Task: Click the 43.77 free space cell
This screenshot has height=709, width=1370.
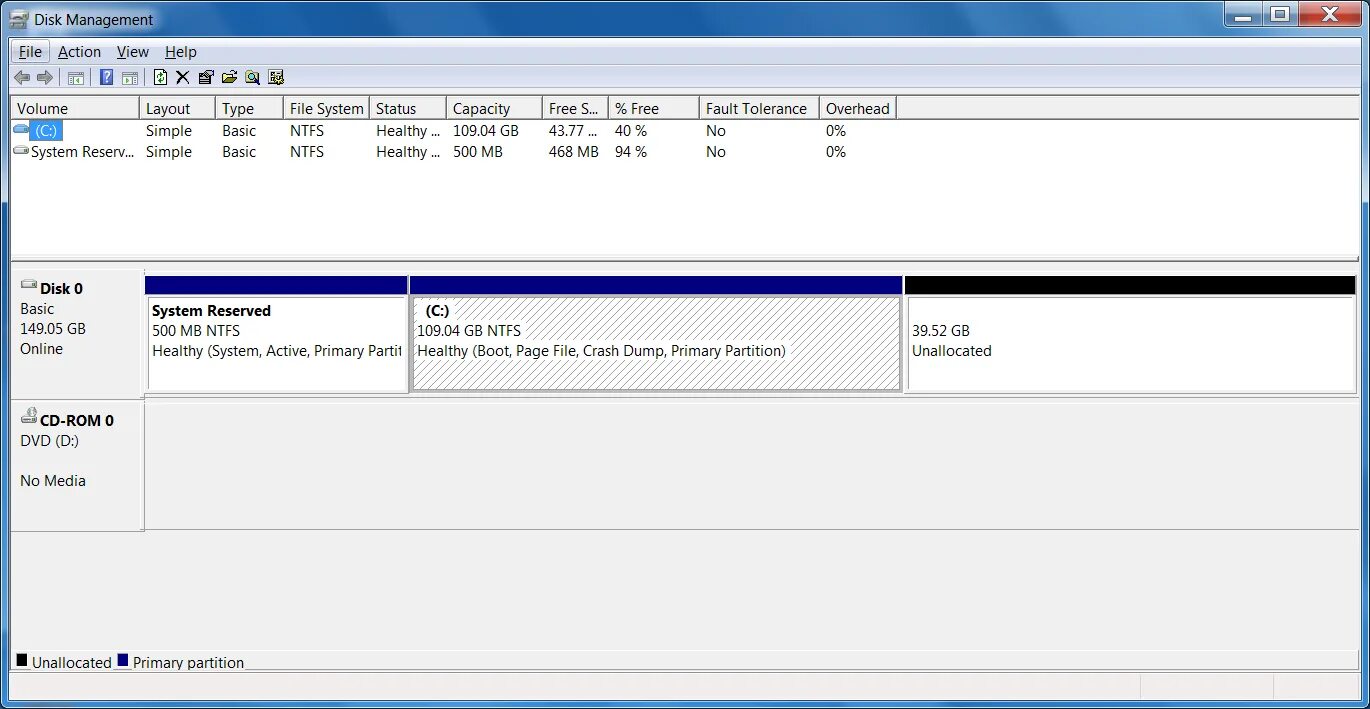Action: point(573,131)
